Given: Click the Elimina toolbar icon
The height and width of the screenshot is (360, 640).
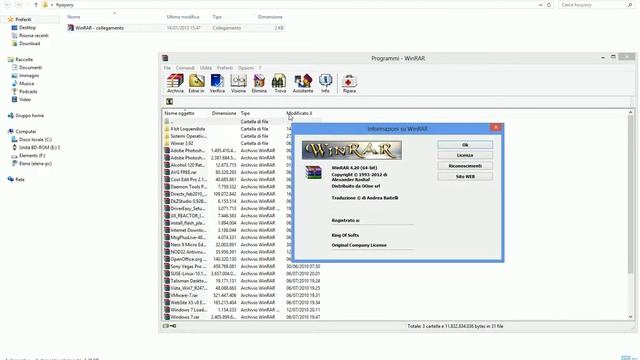Looking at the screenshot, I should click(259, 83).
